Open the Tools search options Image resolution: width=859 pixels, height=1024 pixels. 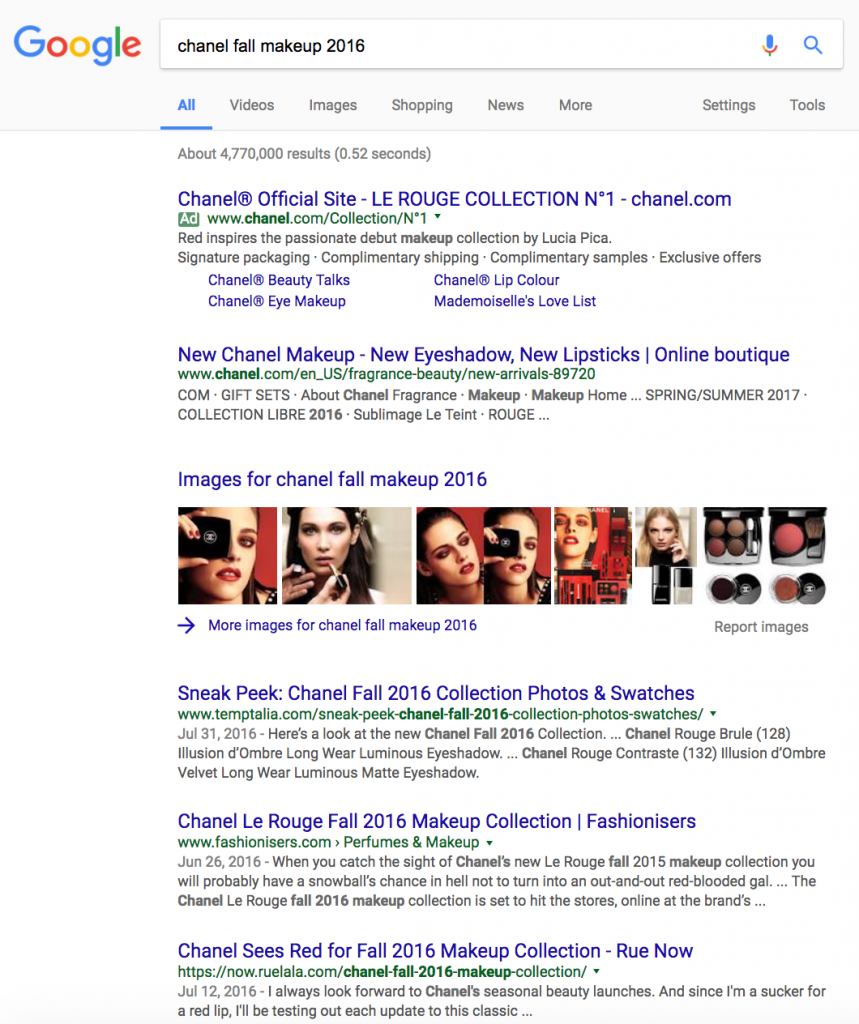pos(807,105)
